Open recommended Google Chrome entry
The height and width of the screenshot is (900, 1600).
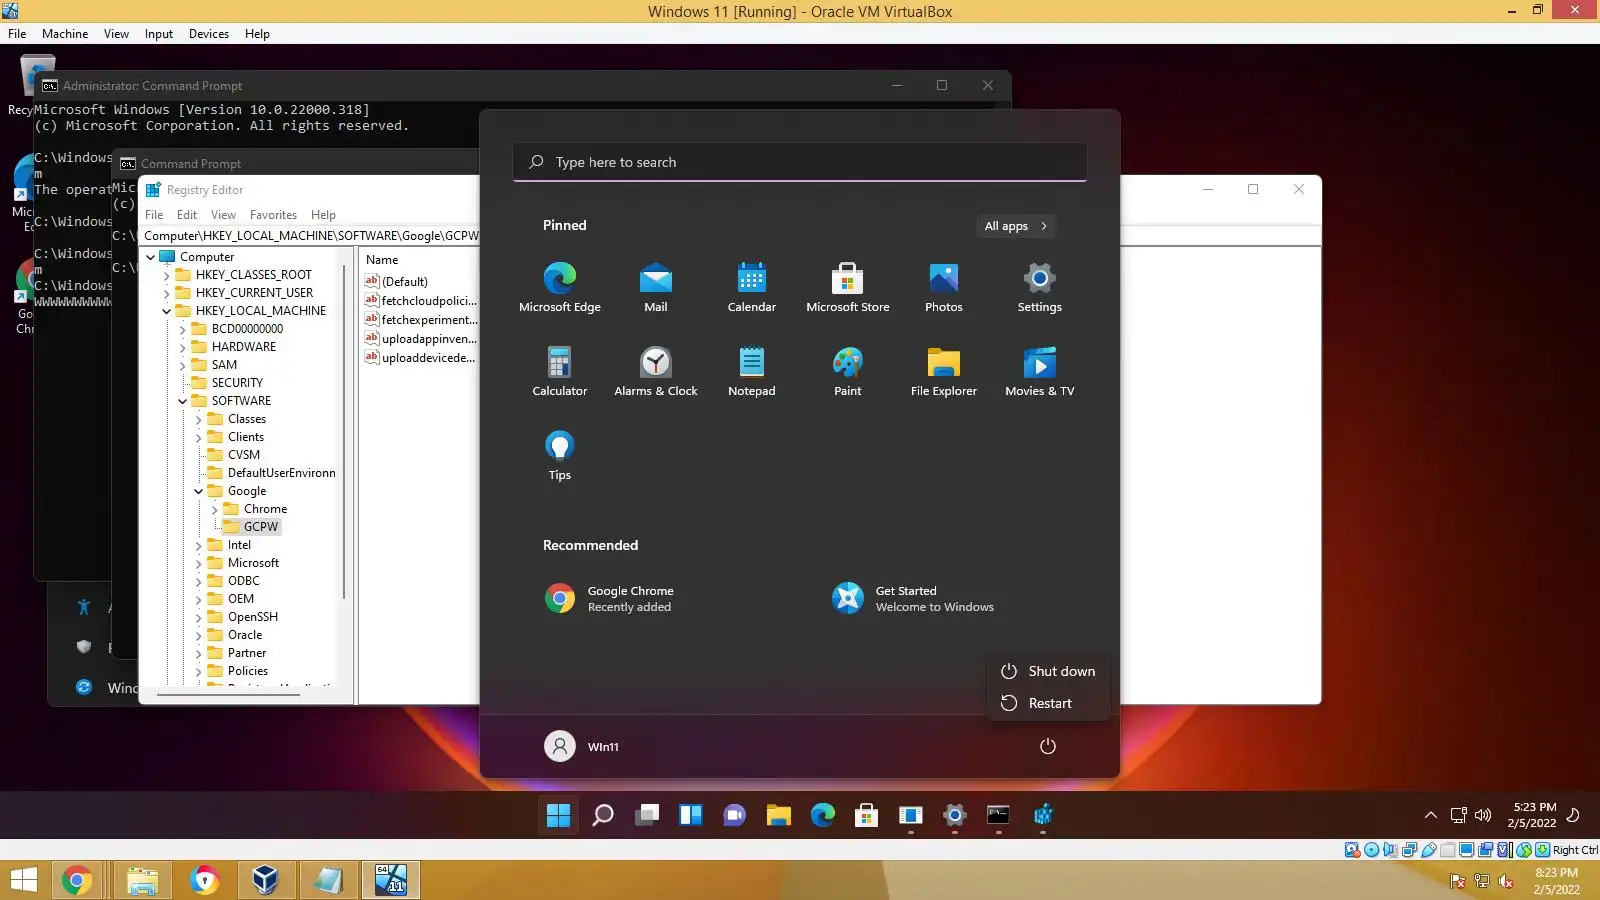[x=610, y=599]
